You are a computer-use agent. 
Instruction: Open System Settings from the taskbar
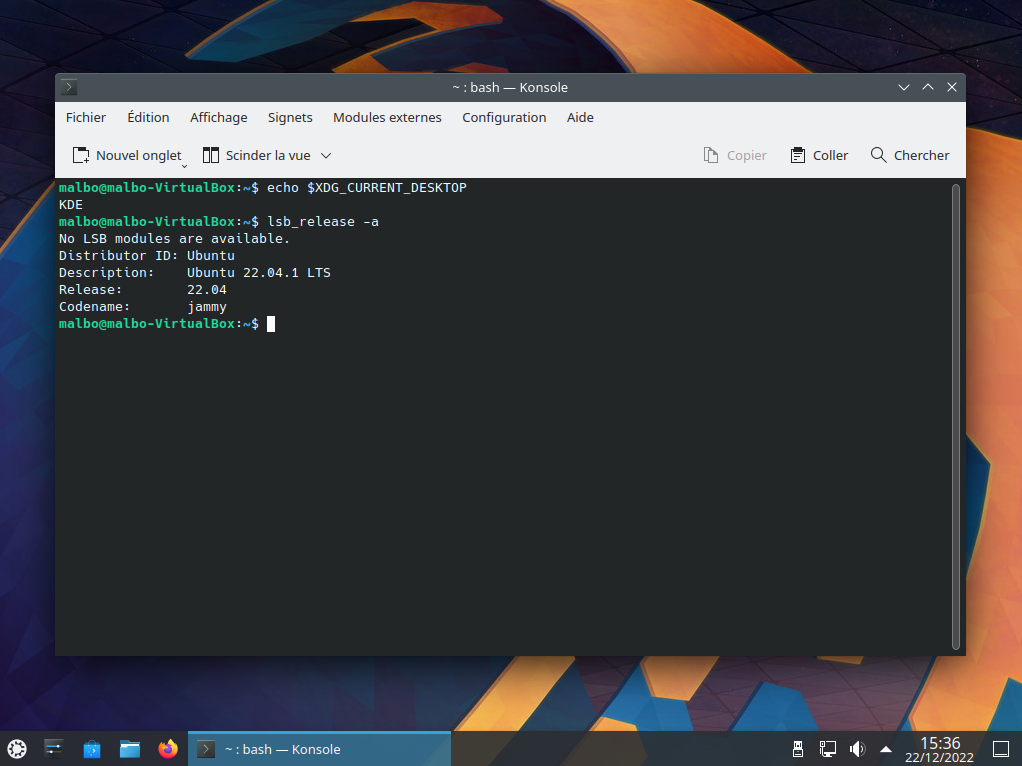click(x=54, y=749)
